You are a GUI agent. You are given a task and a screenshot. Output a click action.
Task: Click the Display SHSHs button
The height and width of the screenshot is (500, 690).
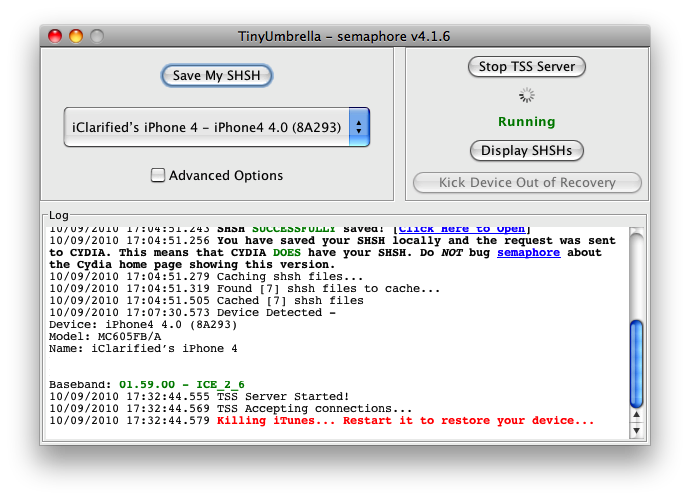pos(527,151)
